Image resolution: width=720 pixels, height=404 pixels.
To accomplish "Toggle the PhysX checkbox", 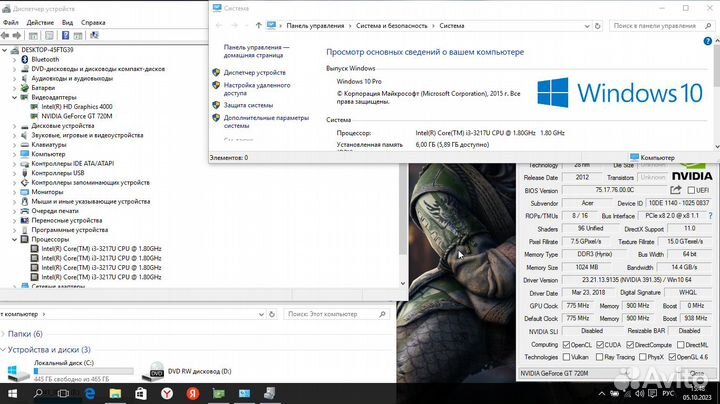I will point(642,357).
